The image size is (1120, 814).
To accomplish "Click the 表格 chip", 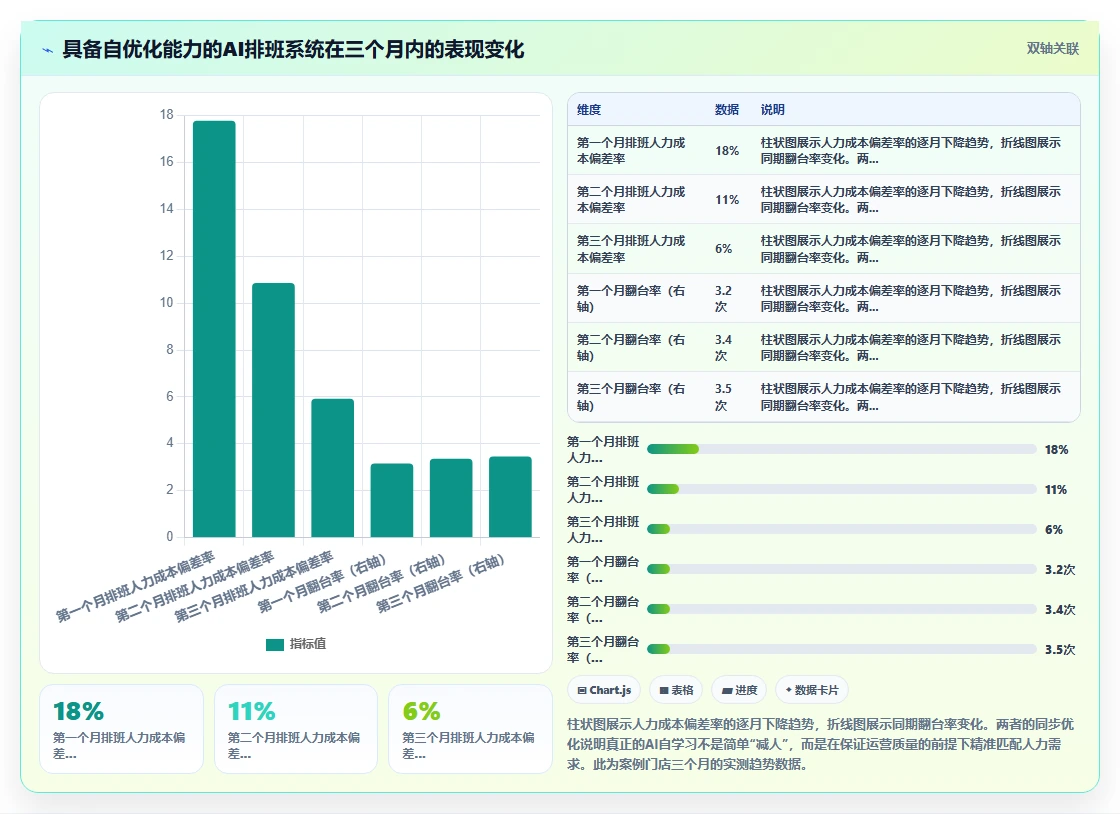I will coord(676,690).
